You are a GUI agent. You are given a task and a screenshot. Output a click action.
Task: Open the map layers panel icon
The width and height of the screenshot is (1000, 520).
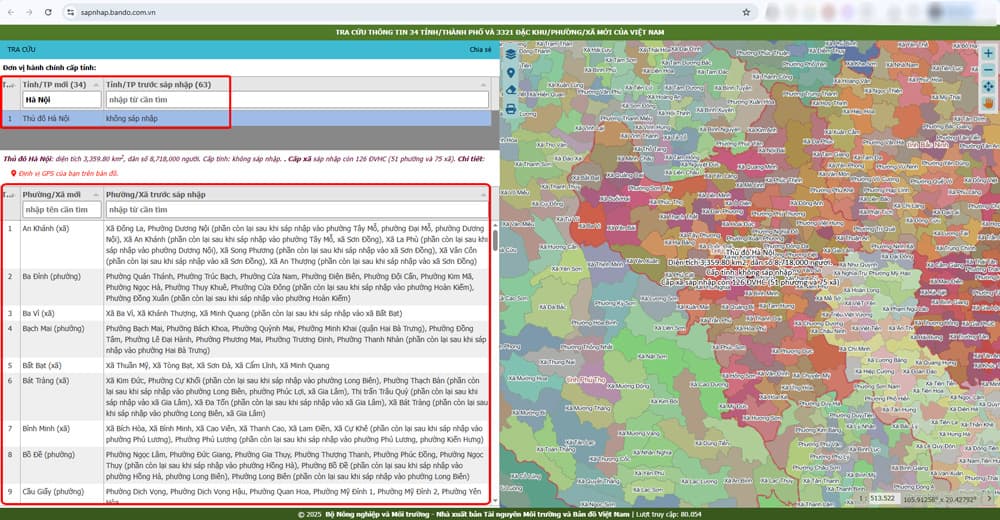pyautogui.click(x=511, y=54)
